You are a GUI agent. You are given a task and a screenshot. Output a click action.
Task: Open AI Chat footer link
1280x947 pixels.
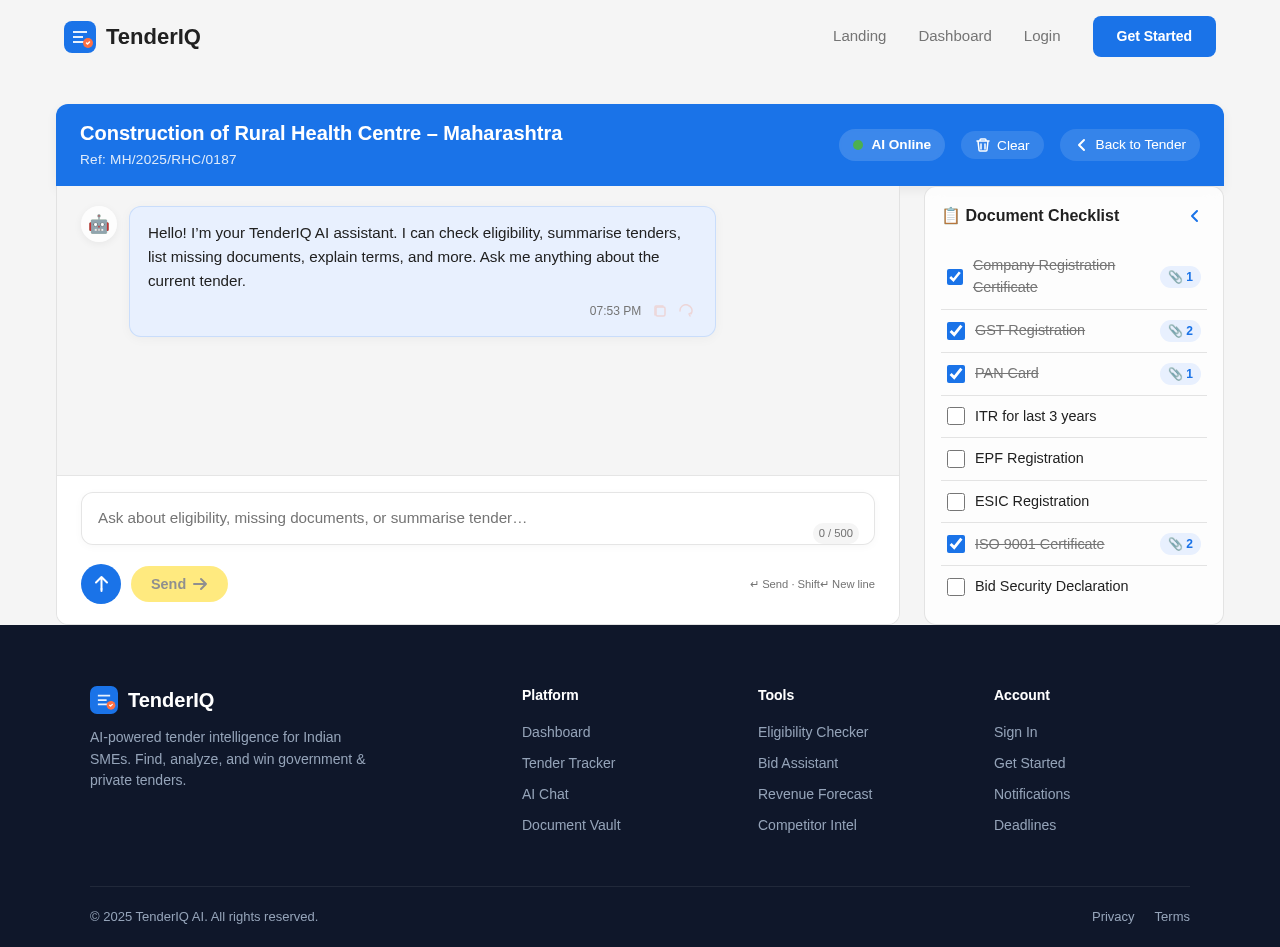tap(545, 794)
